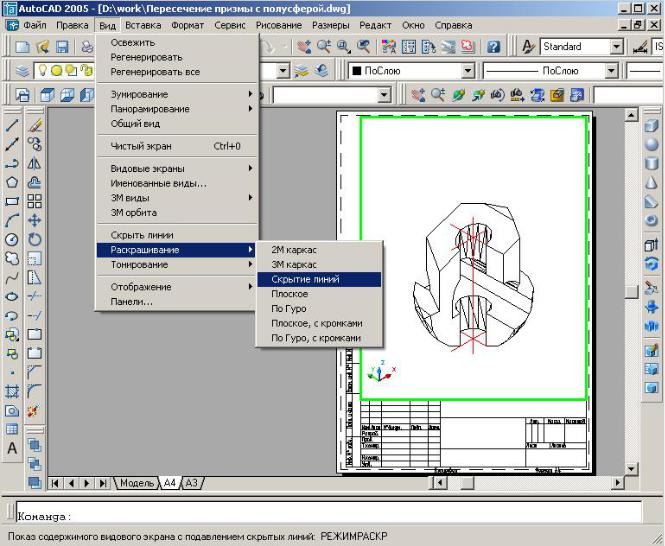Click the last layout tab navigation arrow

(x=103, y=483)
